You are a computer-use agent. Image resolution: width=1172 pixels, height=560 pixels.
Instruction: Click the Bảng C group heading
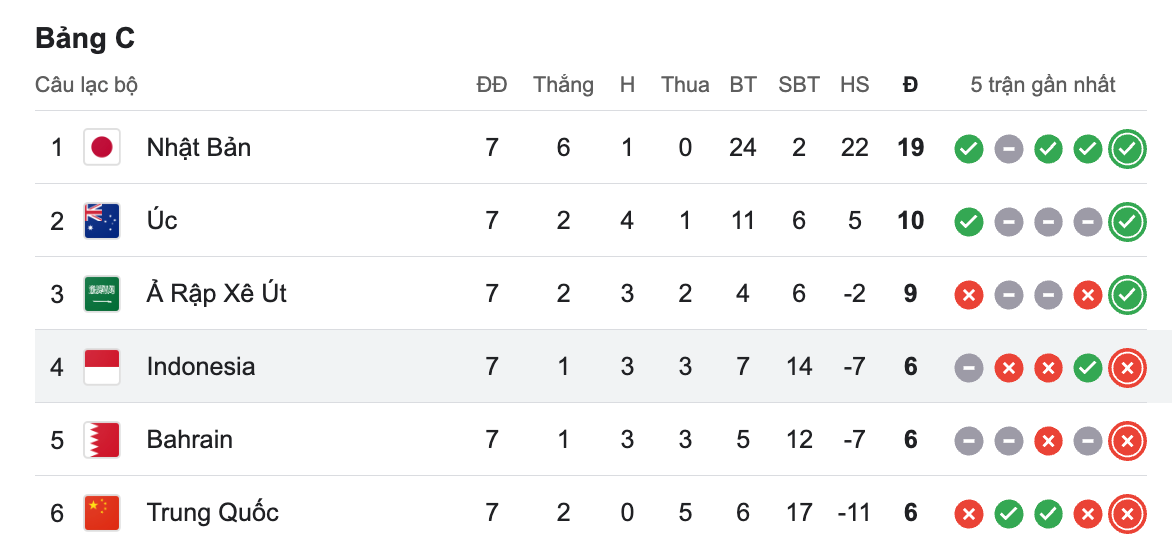point(85,38)
